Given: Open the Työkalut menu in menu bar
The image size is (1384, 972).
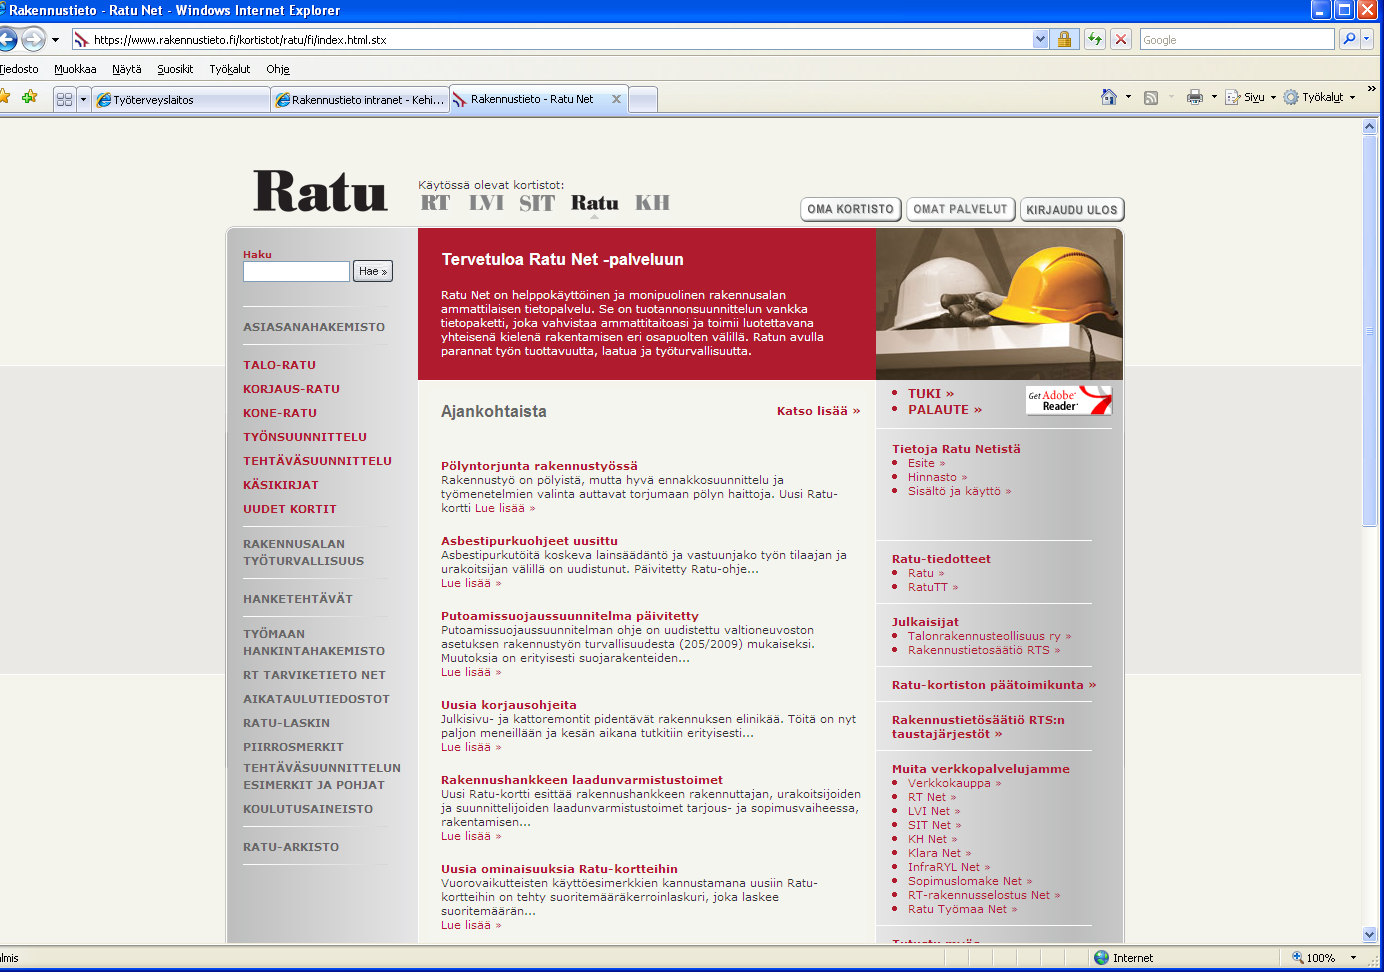Looking at the screenshot, I should pyautogui.click(x=229, y=69).
